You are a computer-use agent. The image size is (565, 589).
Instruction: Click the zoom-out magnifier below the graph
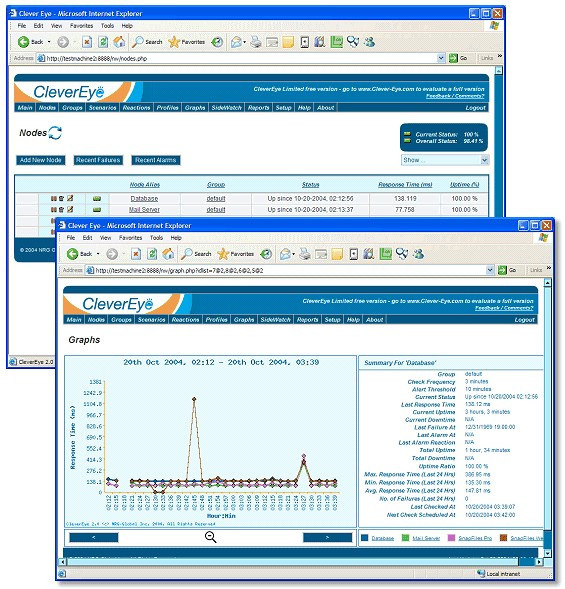click(x=210, y=537)
